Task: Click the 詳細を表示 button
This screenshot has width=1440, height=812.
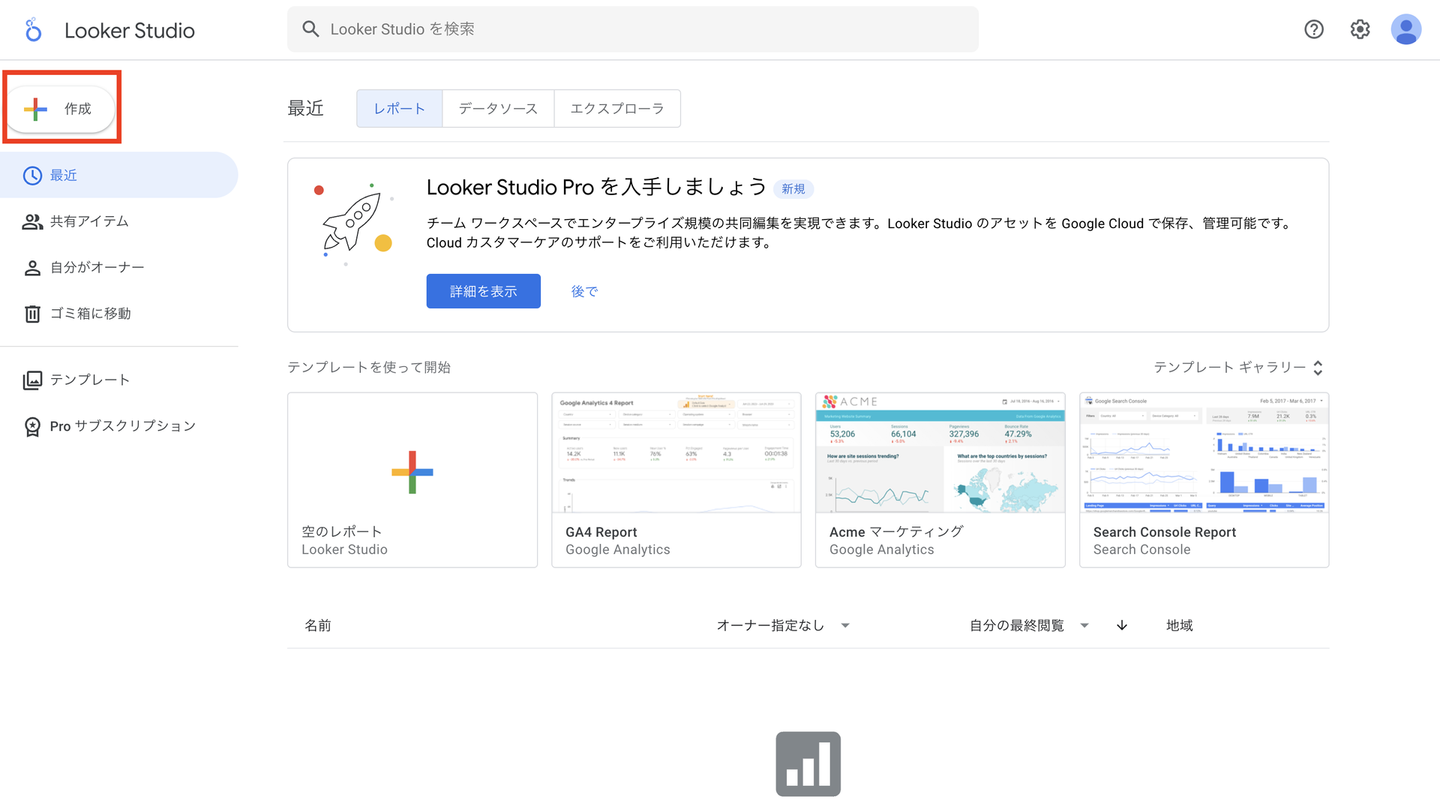Action: click(483, 291)
